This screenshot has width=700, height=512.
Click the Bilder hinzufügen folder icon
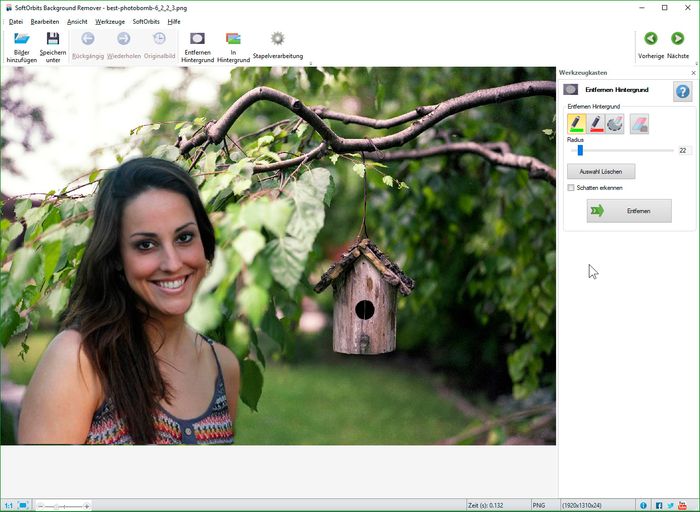click(x=21, y=39)
